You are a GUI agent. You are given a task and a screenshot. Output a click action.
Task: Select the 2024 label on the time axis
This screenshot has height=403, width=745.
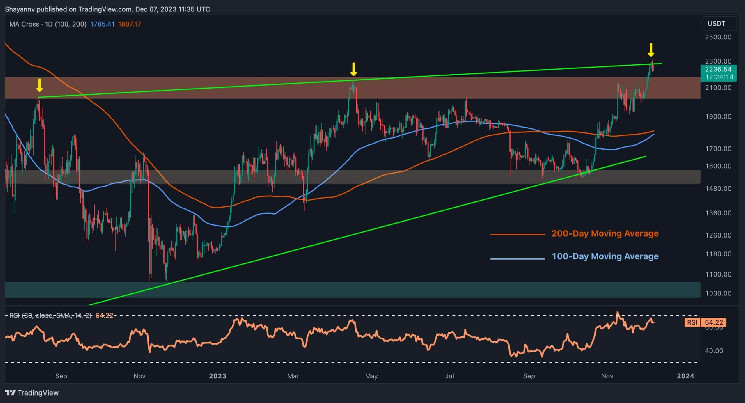pos(684,378)
